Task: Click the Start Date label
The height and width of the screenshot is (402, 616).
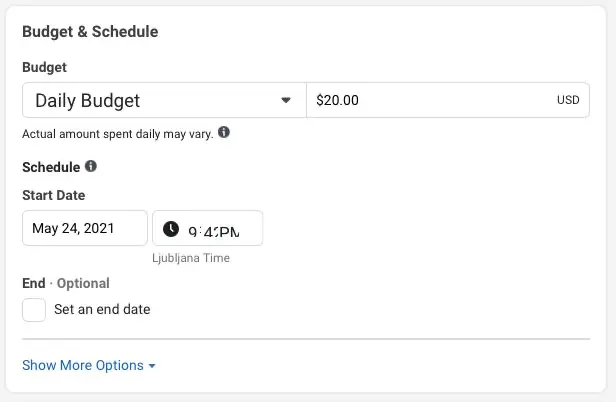Action: pos(53,195)
